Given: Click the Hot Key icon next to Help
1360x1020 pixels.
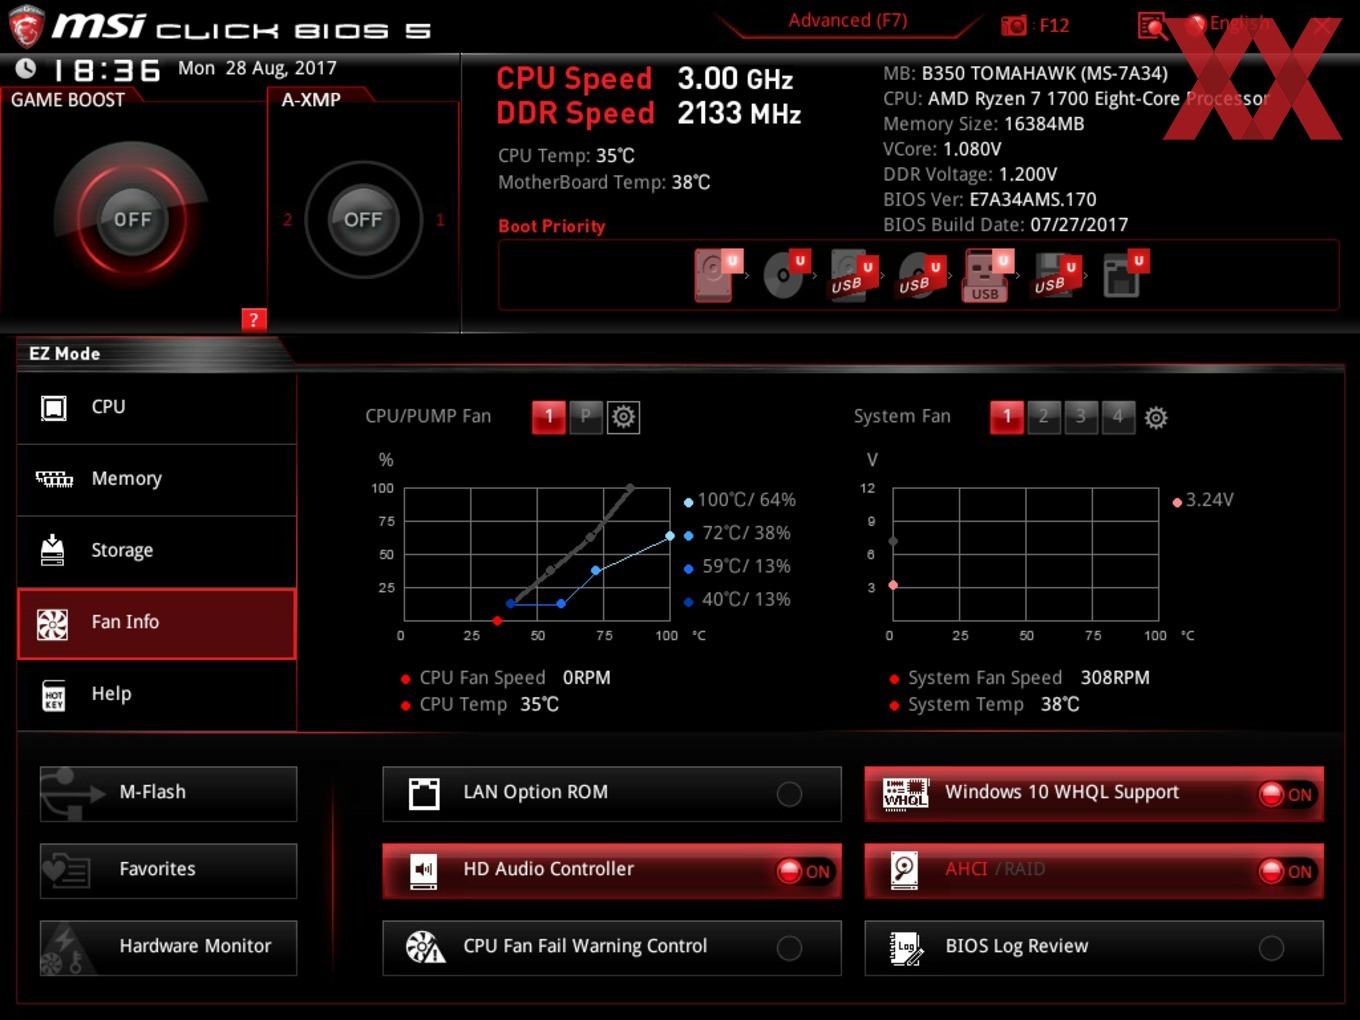Looking at the screenshot, I should (x=53, y=694).
